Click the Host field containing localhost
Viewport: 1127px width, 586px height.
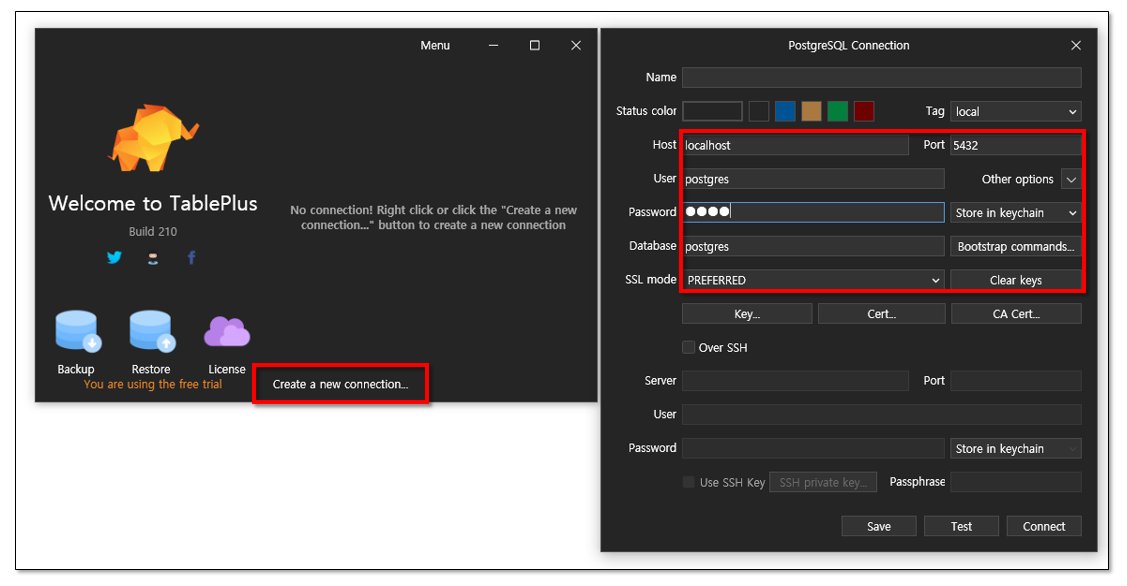795,145
